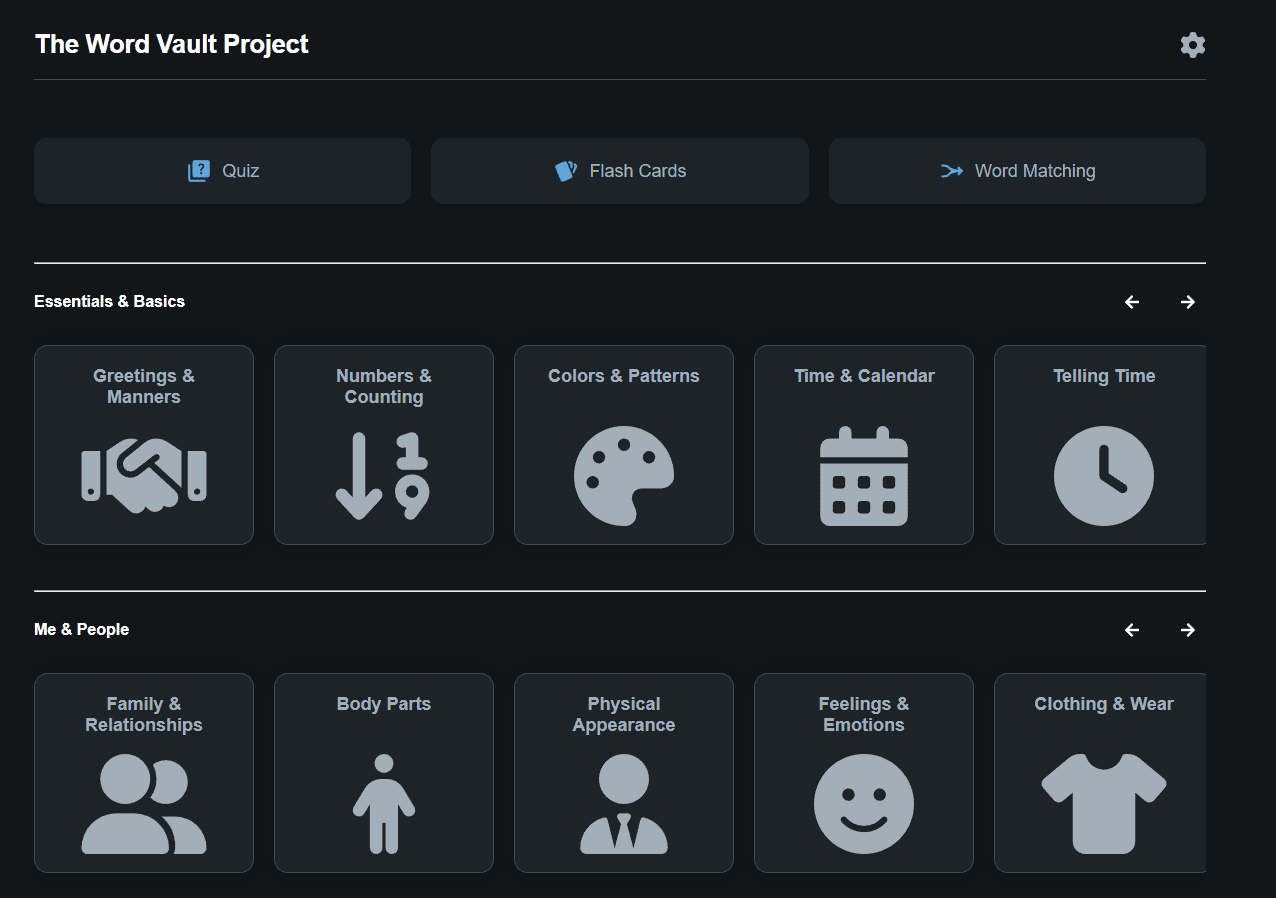Open the Greetings & Manners category

[x=144, y=445]
